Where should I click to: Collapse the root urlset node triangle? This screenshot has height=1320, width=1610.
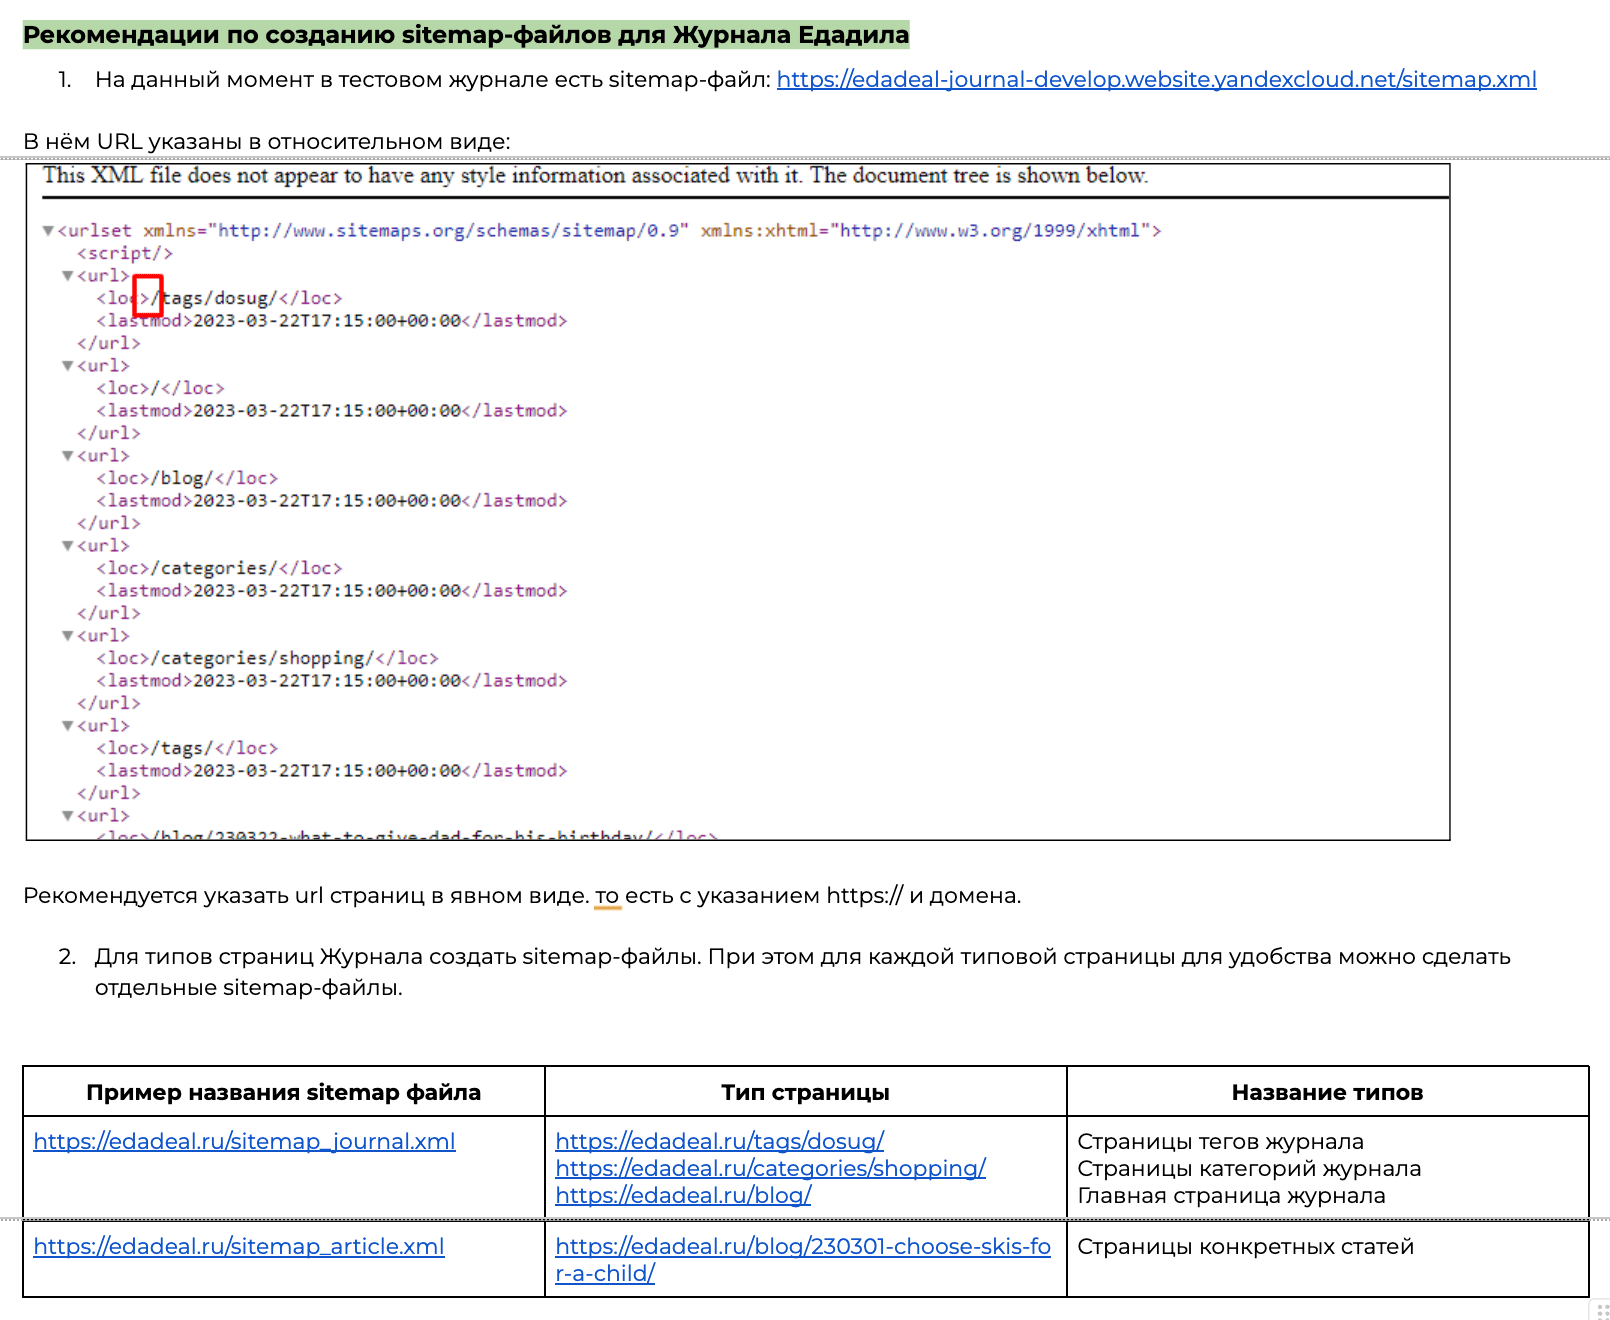48,231
